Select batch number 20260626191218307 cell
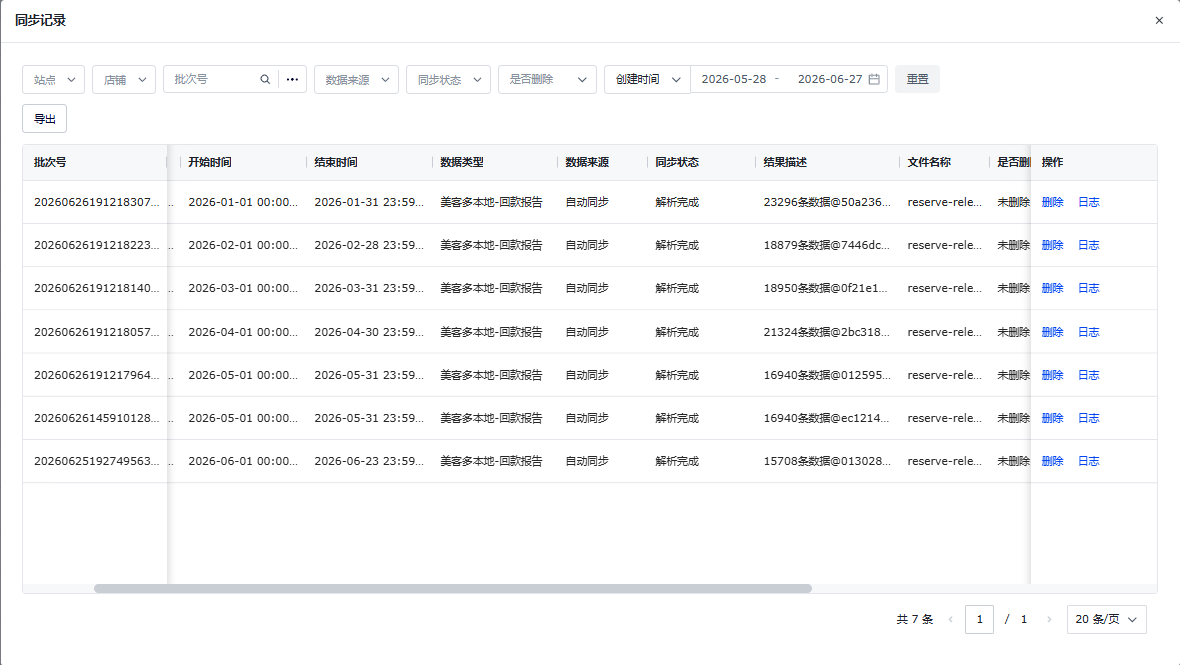 96,202
